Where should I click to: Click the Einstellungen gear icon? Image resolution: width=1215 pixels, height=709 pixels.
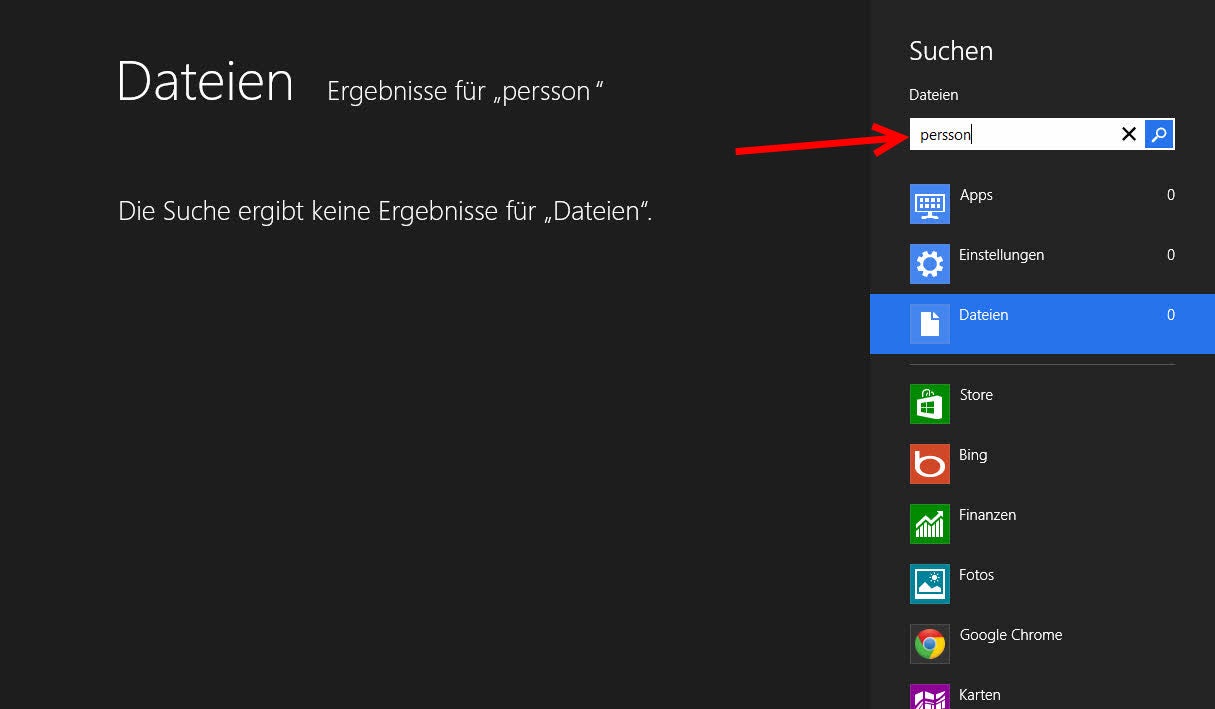coord(930,264)
